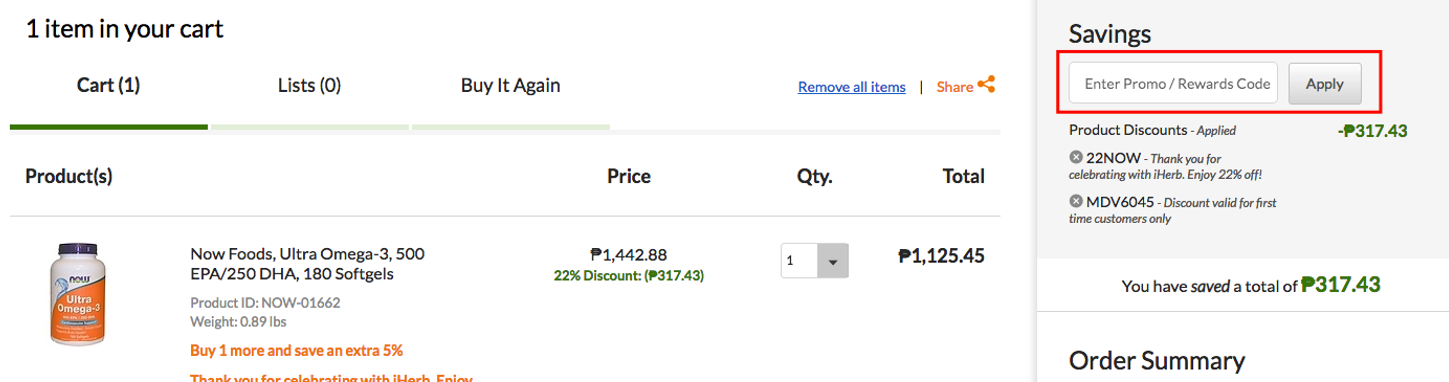
Task: Click the Buy 1 more and save 5% offer
Action: click(x=296, y=351)
